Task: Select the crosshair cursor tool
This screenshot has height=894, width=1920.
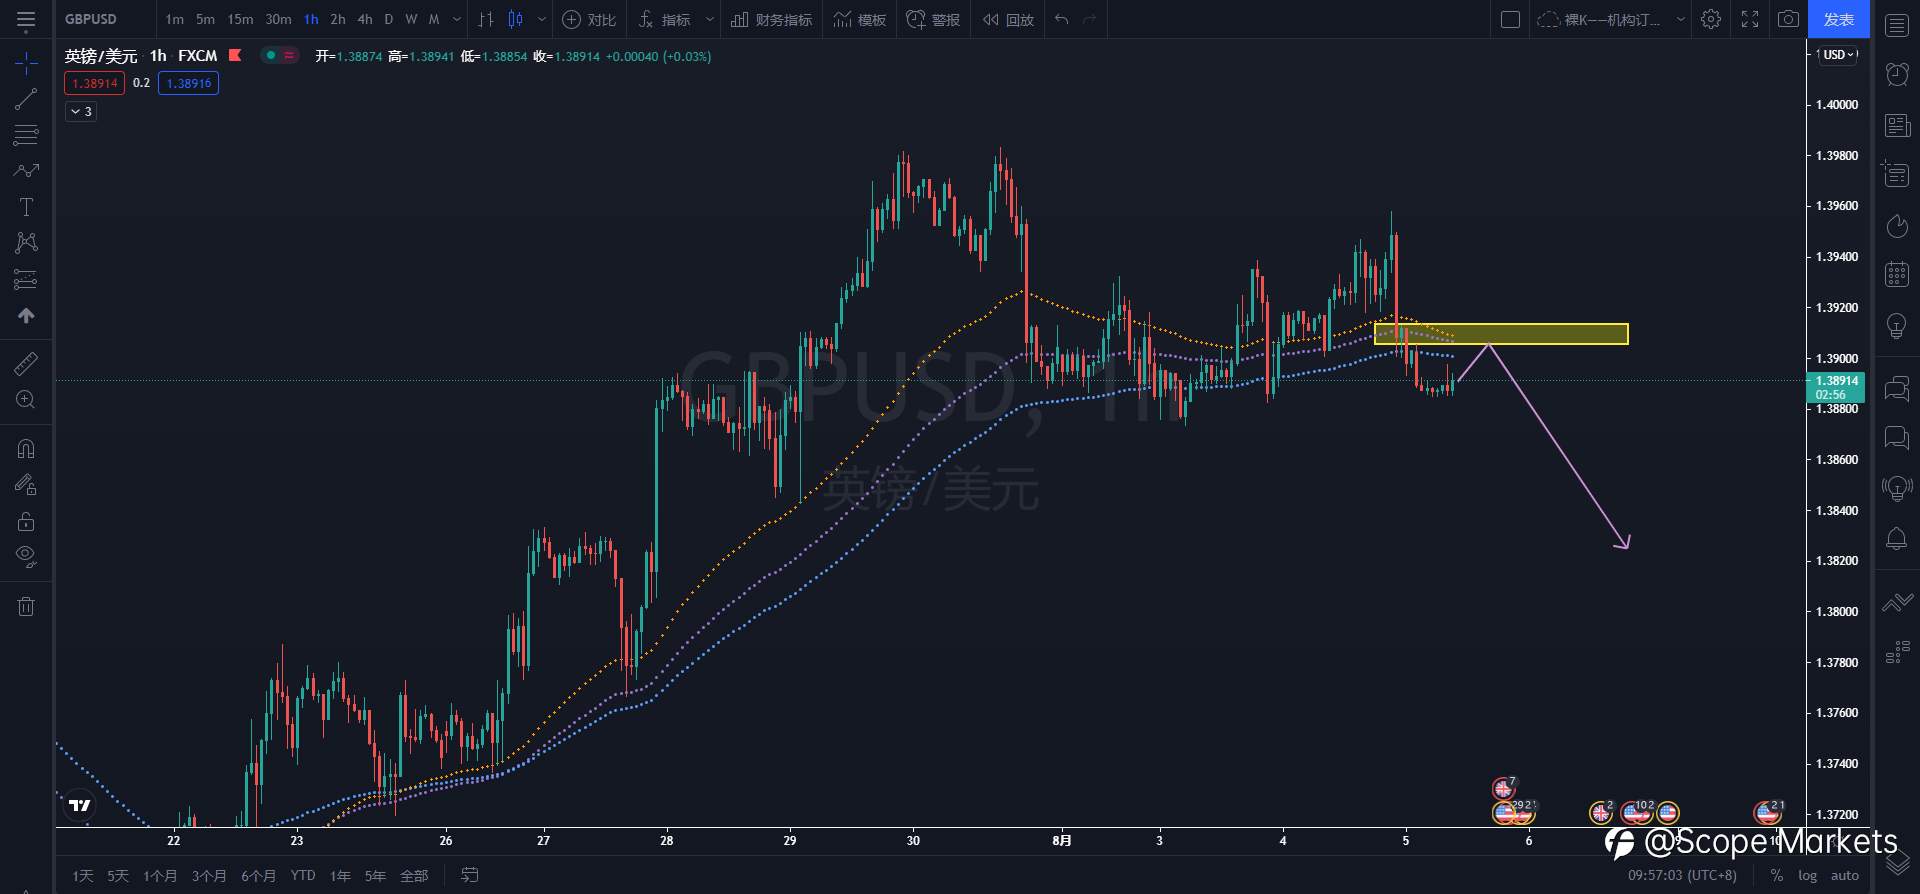Action: click(x=26, y=63)
